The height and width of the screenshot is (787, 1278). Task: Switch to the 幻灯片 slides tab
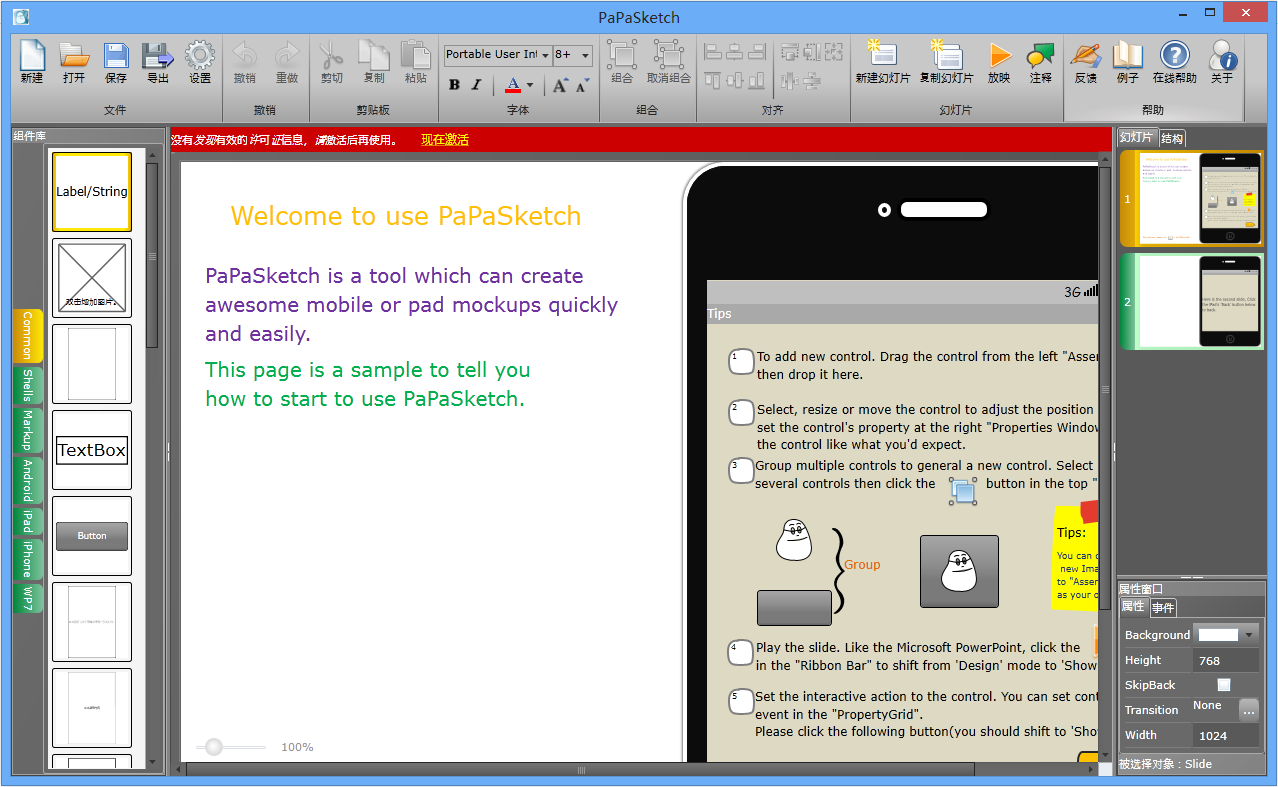click(1137, 138)
